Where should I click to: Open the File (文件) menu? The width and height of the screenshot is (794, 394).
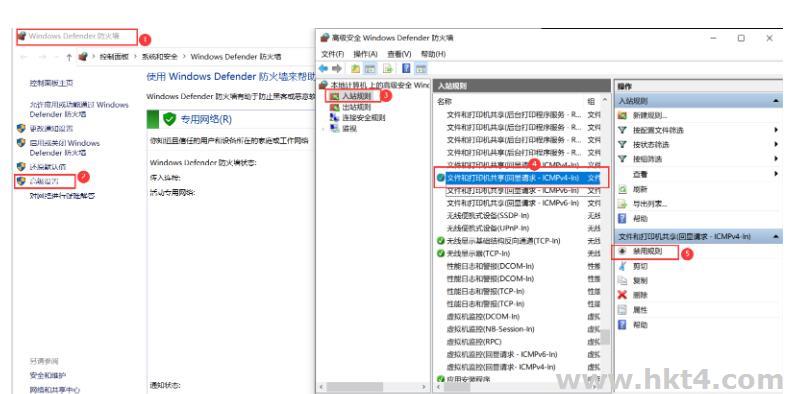(333, 54)
